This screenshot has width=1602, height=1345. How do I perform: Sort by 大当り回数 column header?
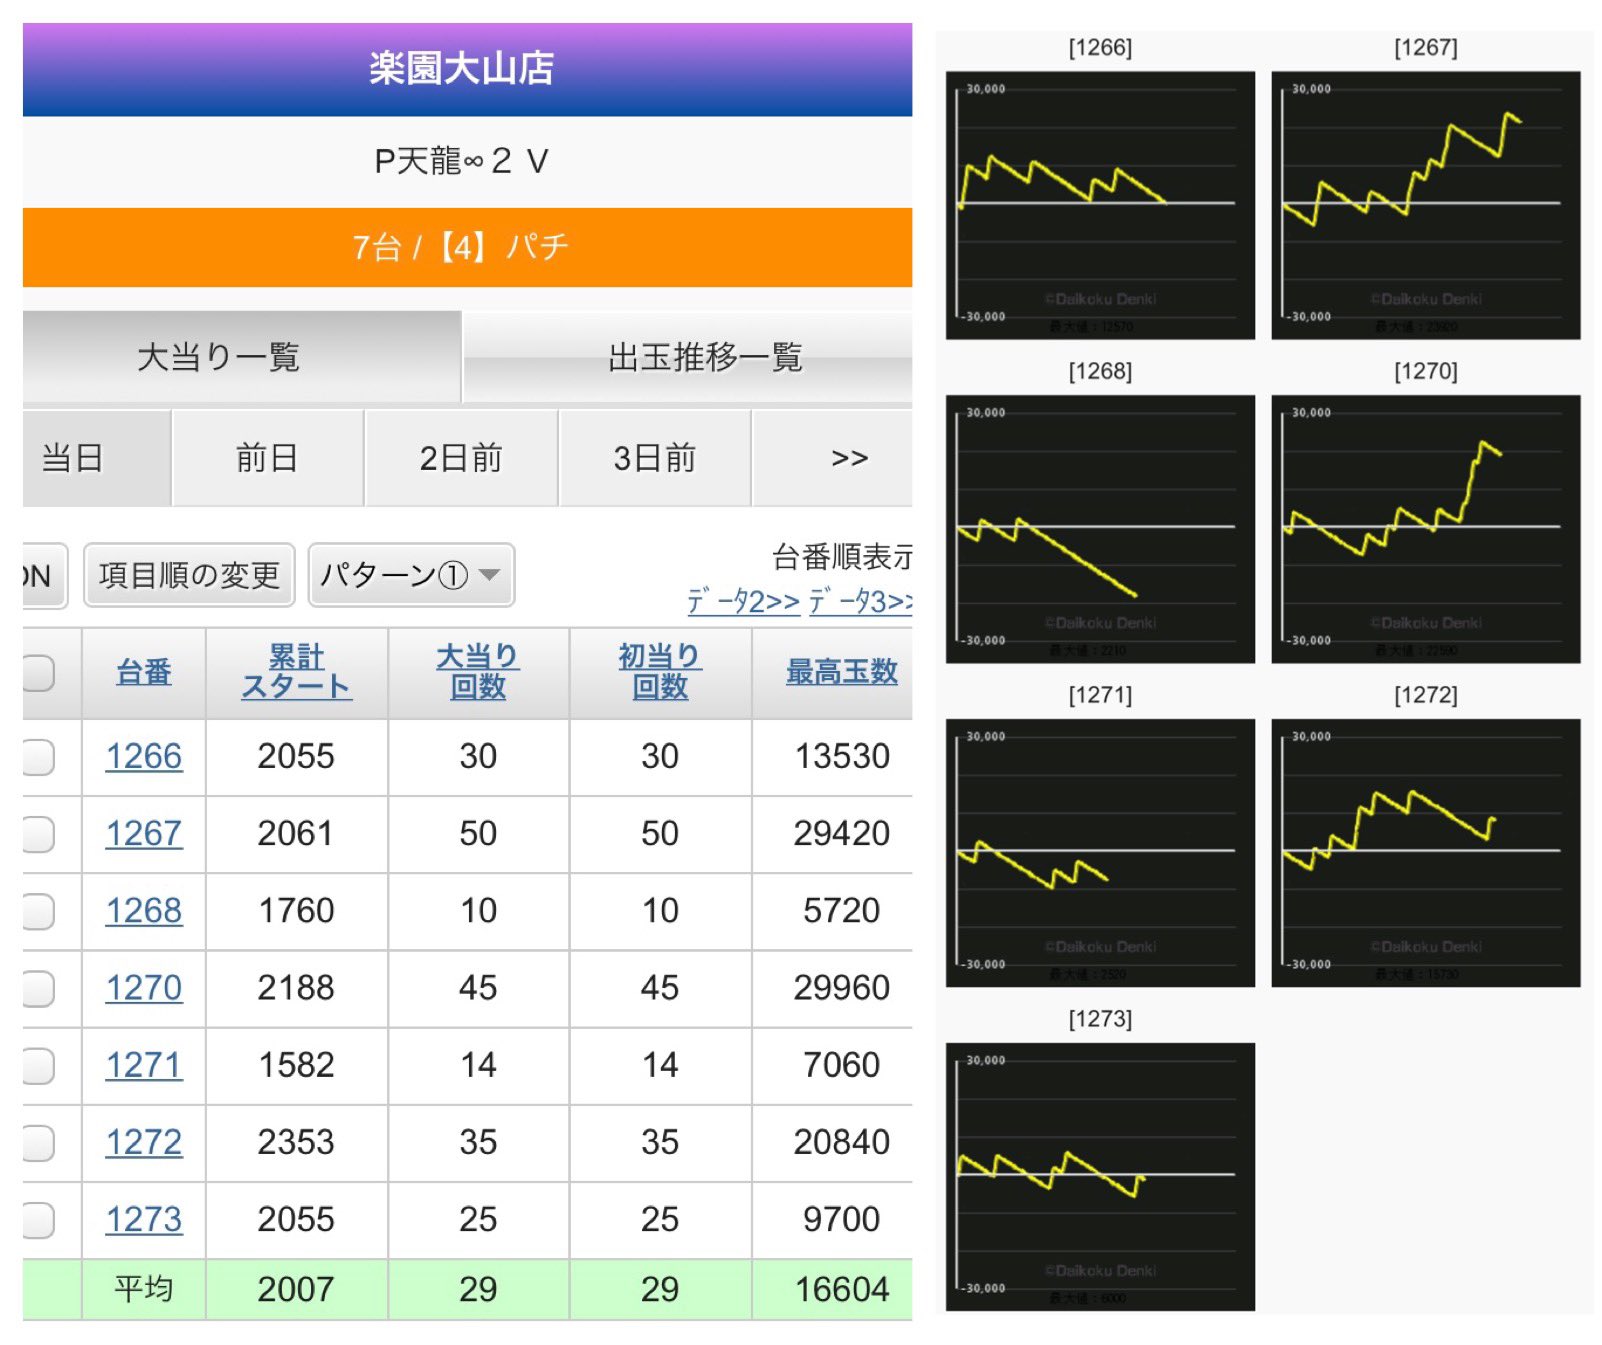pos(478,672)
